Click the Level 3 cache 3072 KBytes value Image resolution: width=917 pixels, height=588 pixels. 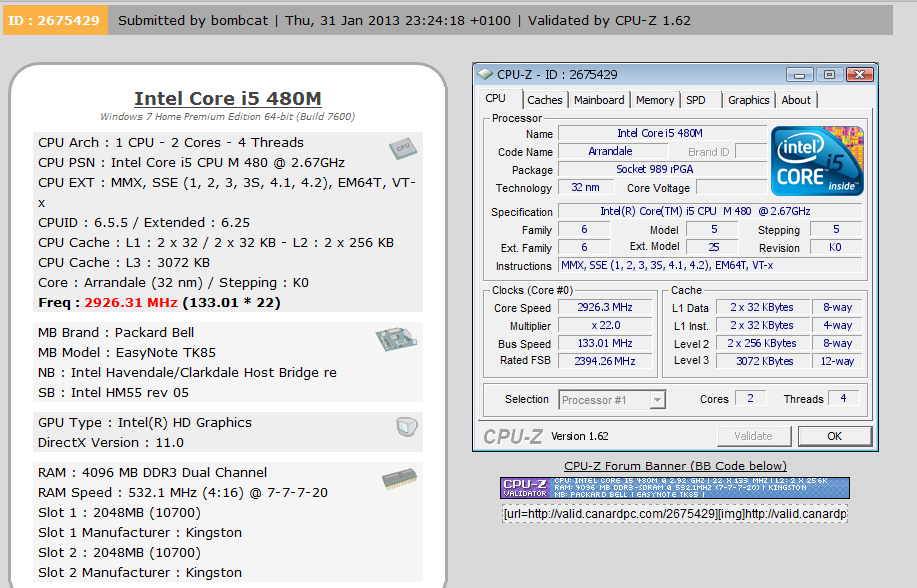coord(764,361)
